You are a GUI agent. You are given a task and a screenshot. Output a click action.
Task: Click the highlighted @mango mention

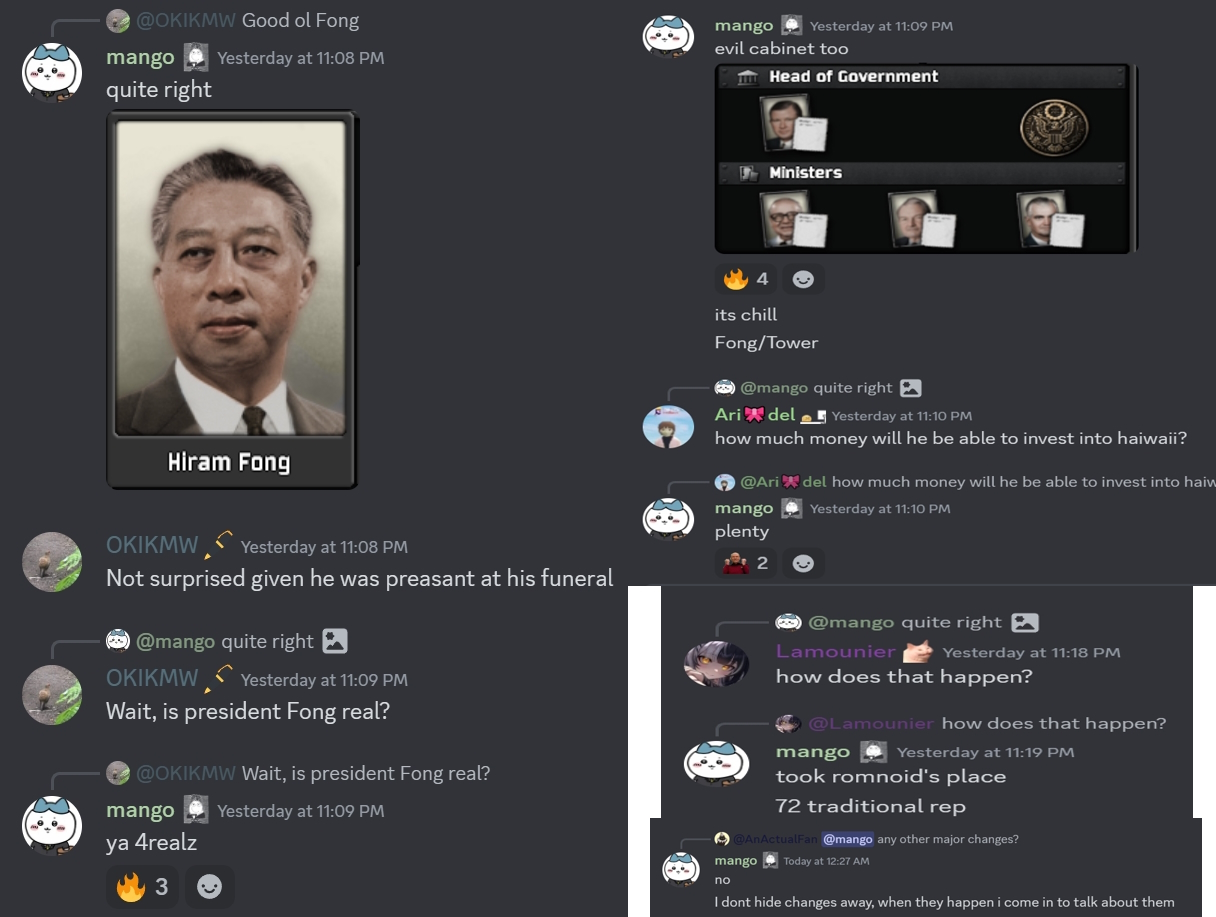[x=848, y=839]
